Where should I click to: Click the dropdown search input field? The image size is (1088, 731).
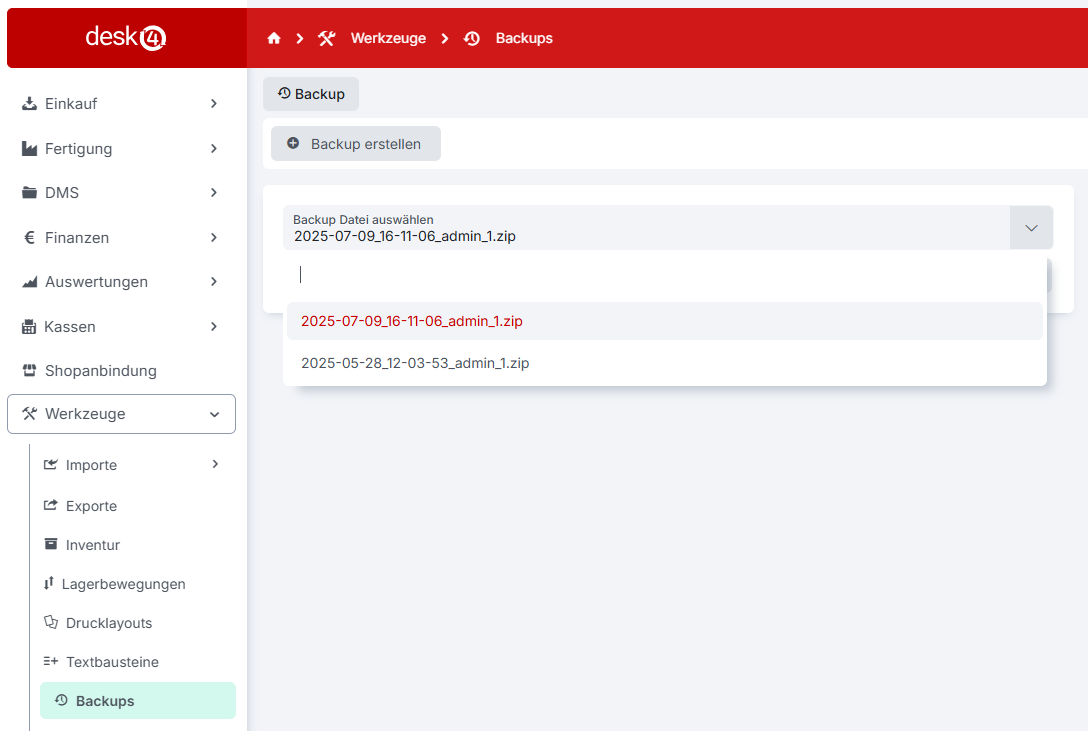[665, 274]
